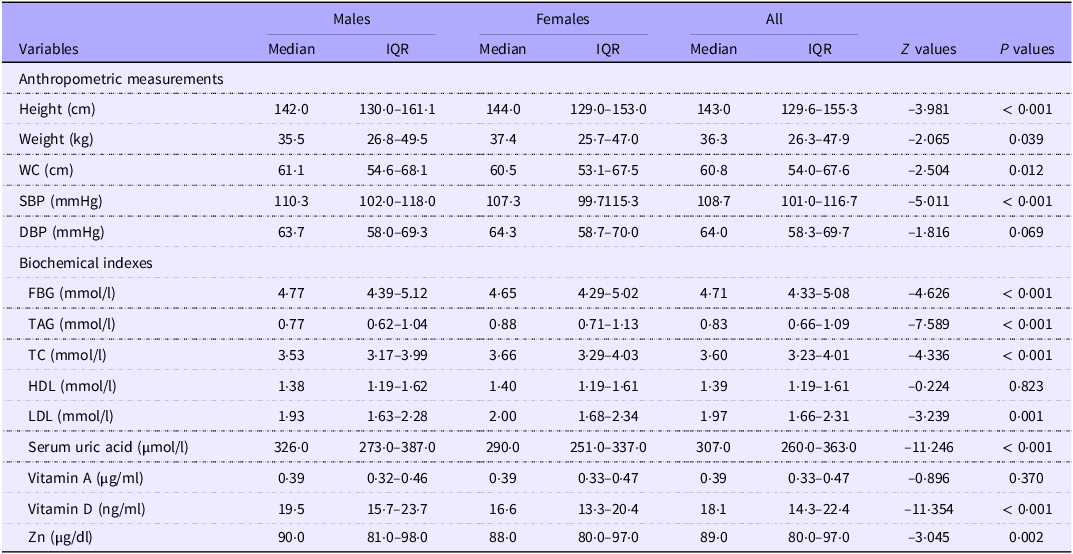Click the Median header under All
The width and height of the screenshot is (1073, 554).
(x=714, y=49)
